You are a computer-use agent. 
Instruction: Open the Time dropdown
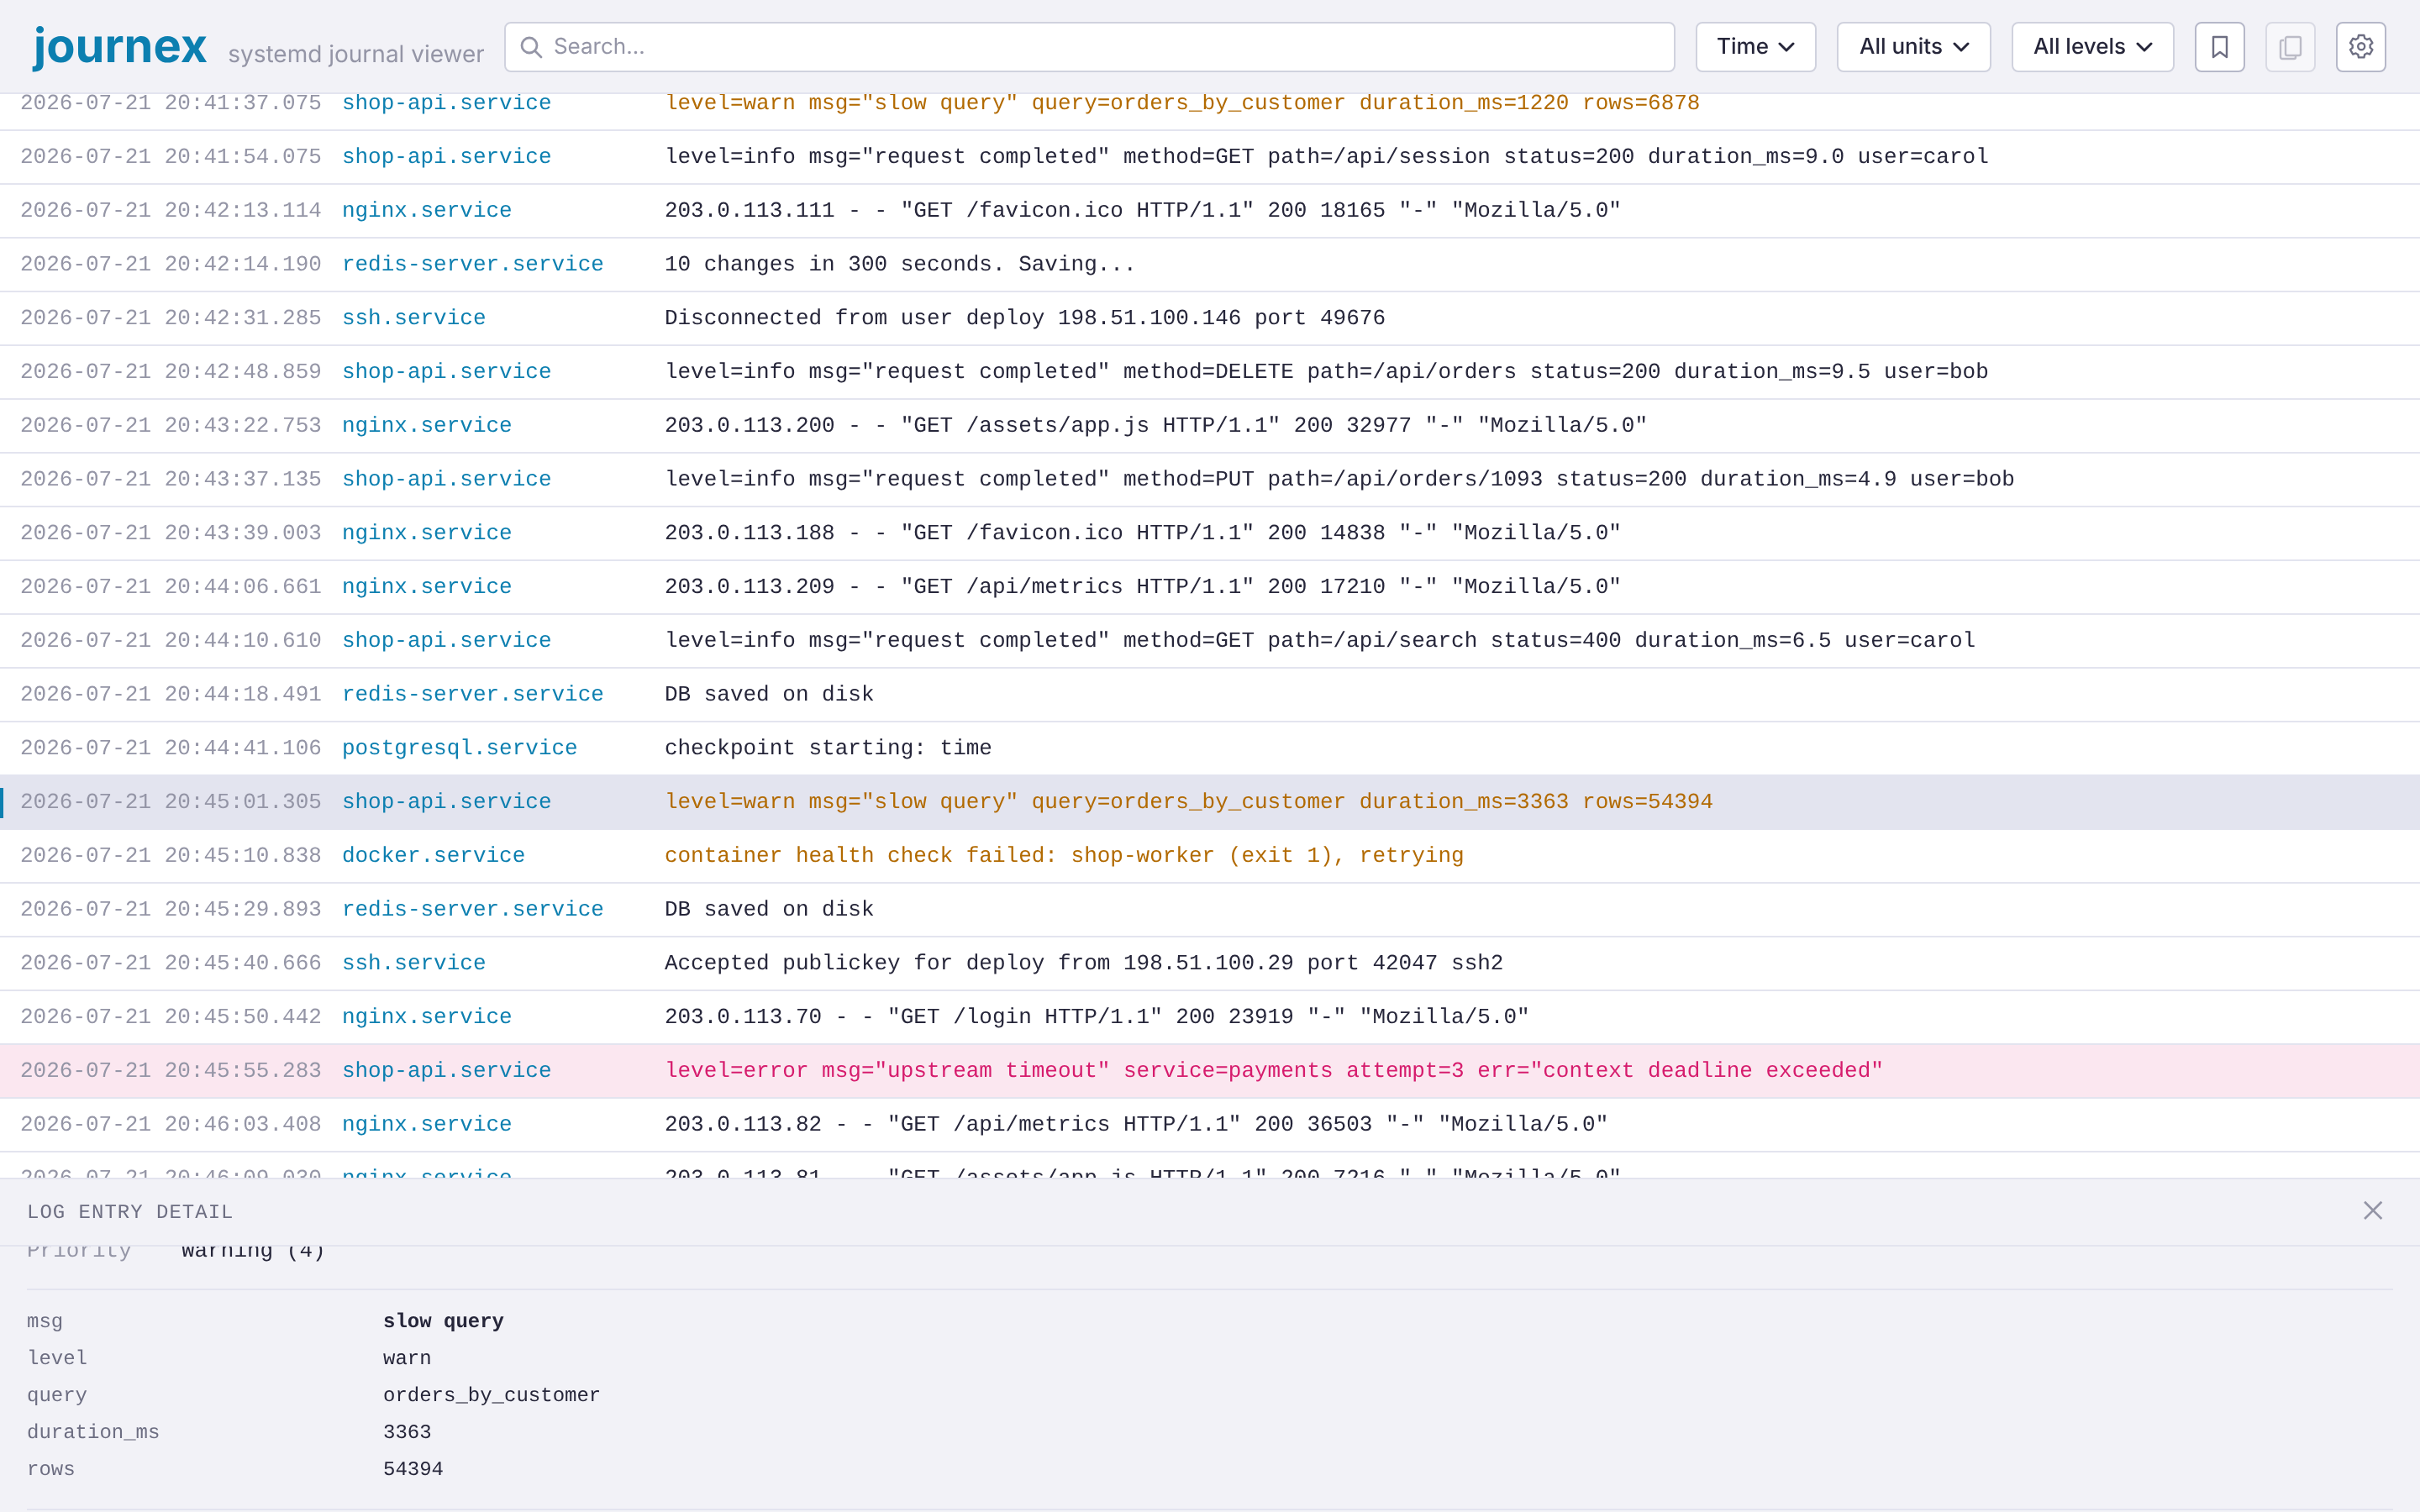pyautogui.click(x=1755, y=47)
